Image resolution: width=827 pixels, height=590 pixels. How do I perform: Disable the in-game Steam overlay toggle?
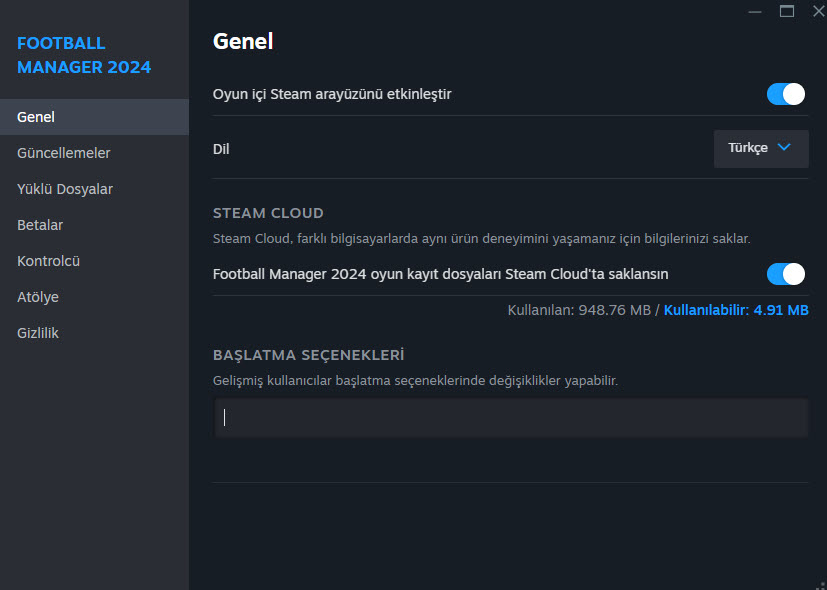click(x=786, y=94)
